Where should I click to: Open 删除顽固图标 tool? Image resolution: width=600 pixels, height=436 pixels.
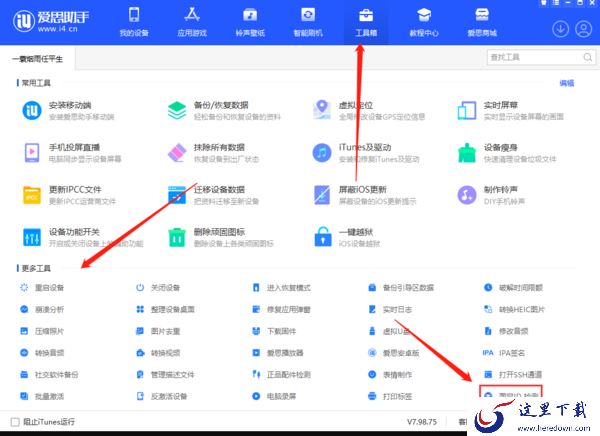tap(220, 237)
